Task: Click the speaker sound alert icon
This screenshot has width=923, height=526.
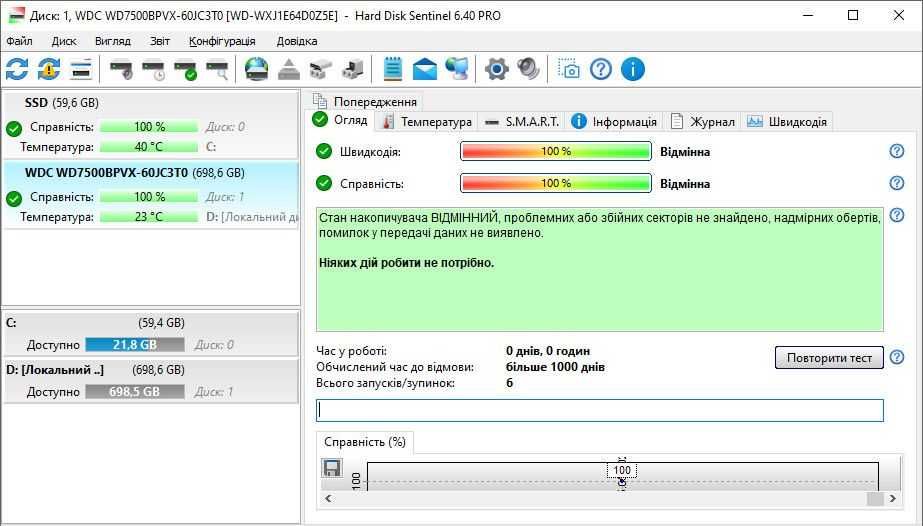Action: point(528,69)
